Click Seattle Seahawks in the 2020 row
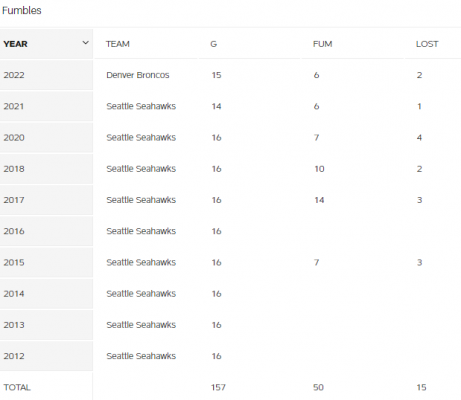Viewport: 461px width, 400px height. pyautogui.click(x=141, y=138)
